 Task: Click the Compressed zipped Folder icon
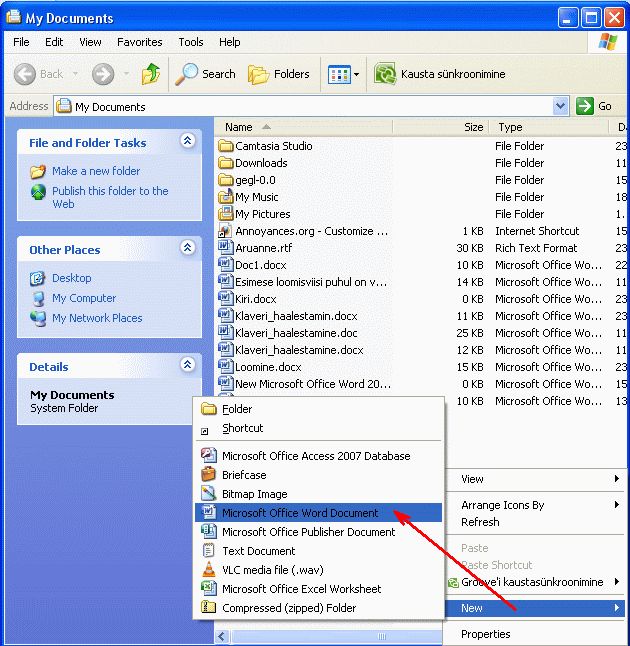pyautogui.click(x=208, y=607)
